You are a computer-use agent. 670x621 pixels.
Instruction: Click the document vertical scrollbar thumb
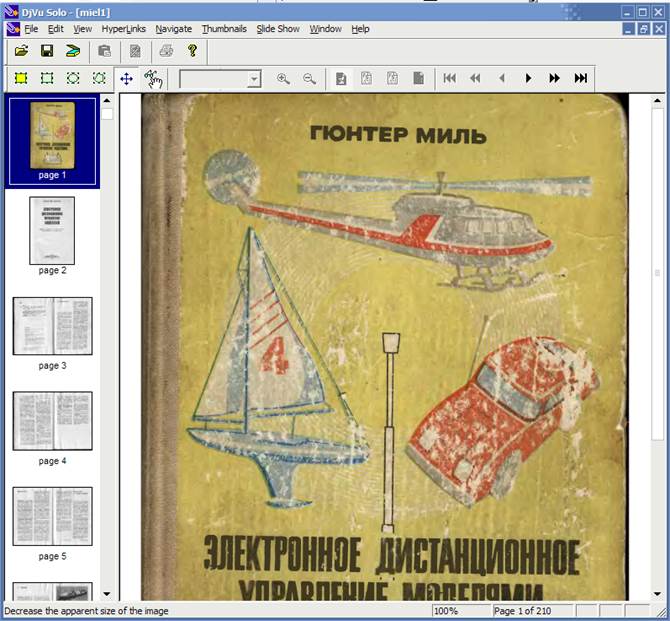pyautogui.click(x=658, y=273)
